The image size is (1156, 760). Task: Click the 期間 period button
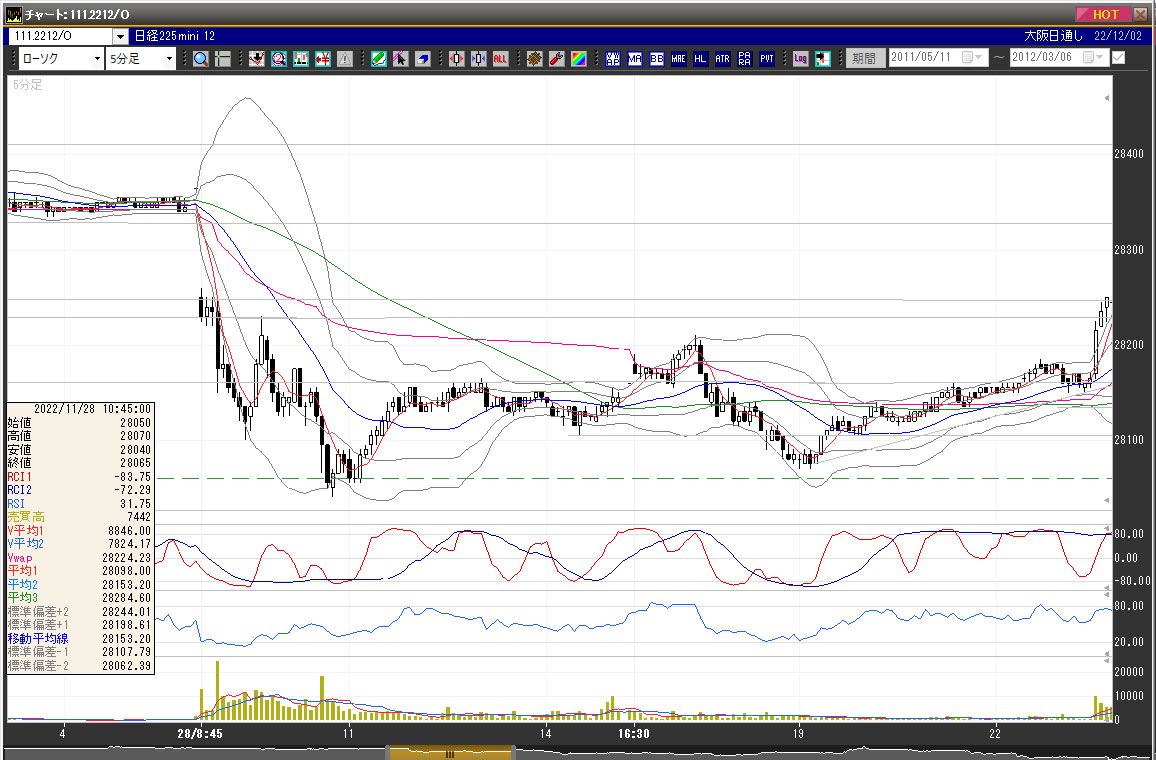[x=865, y=58]
